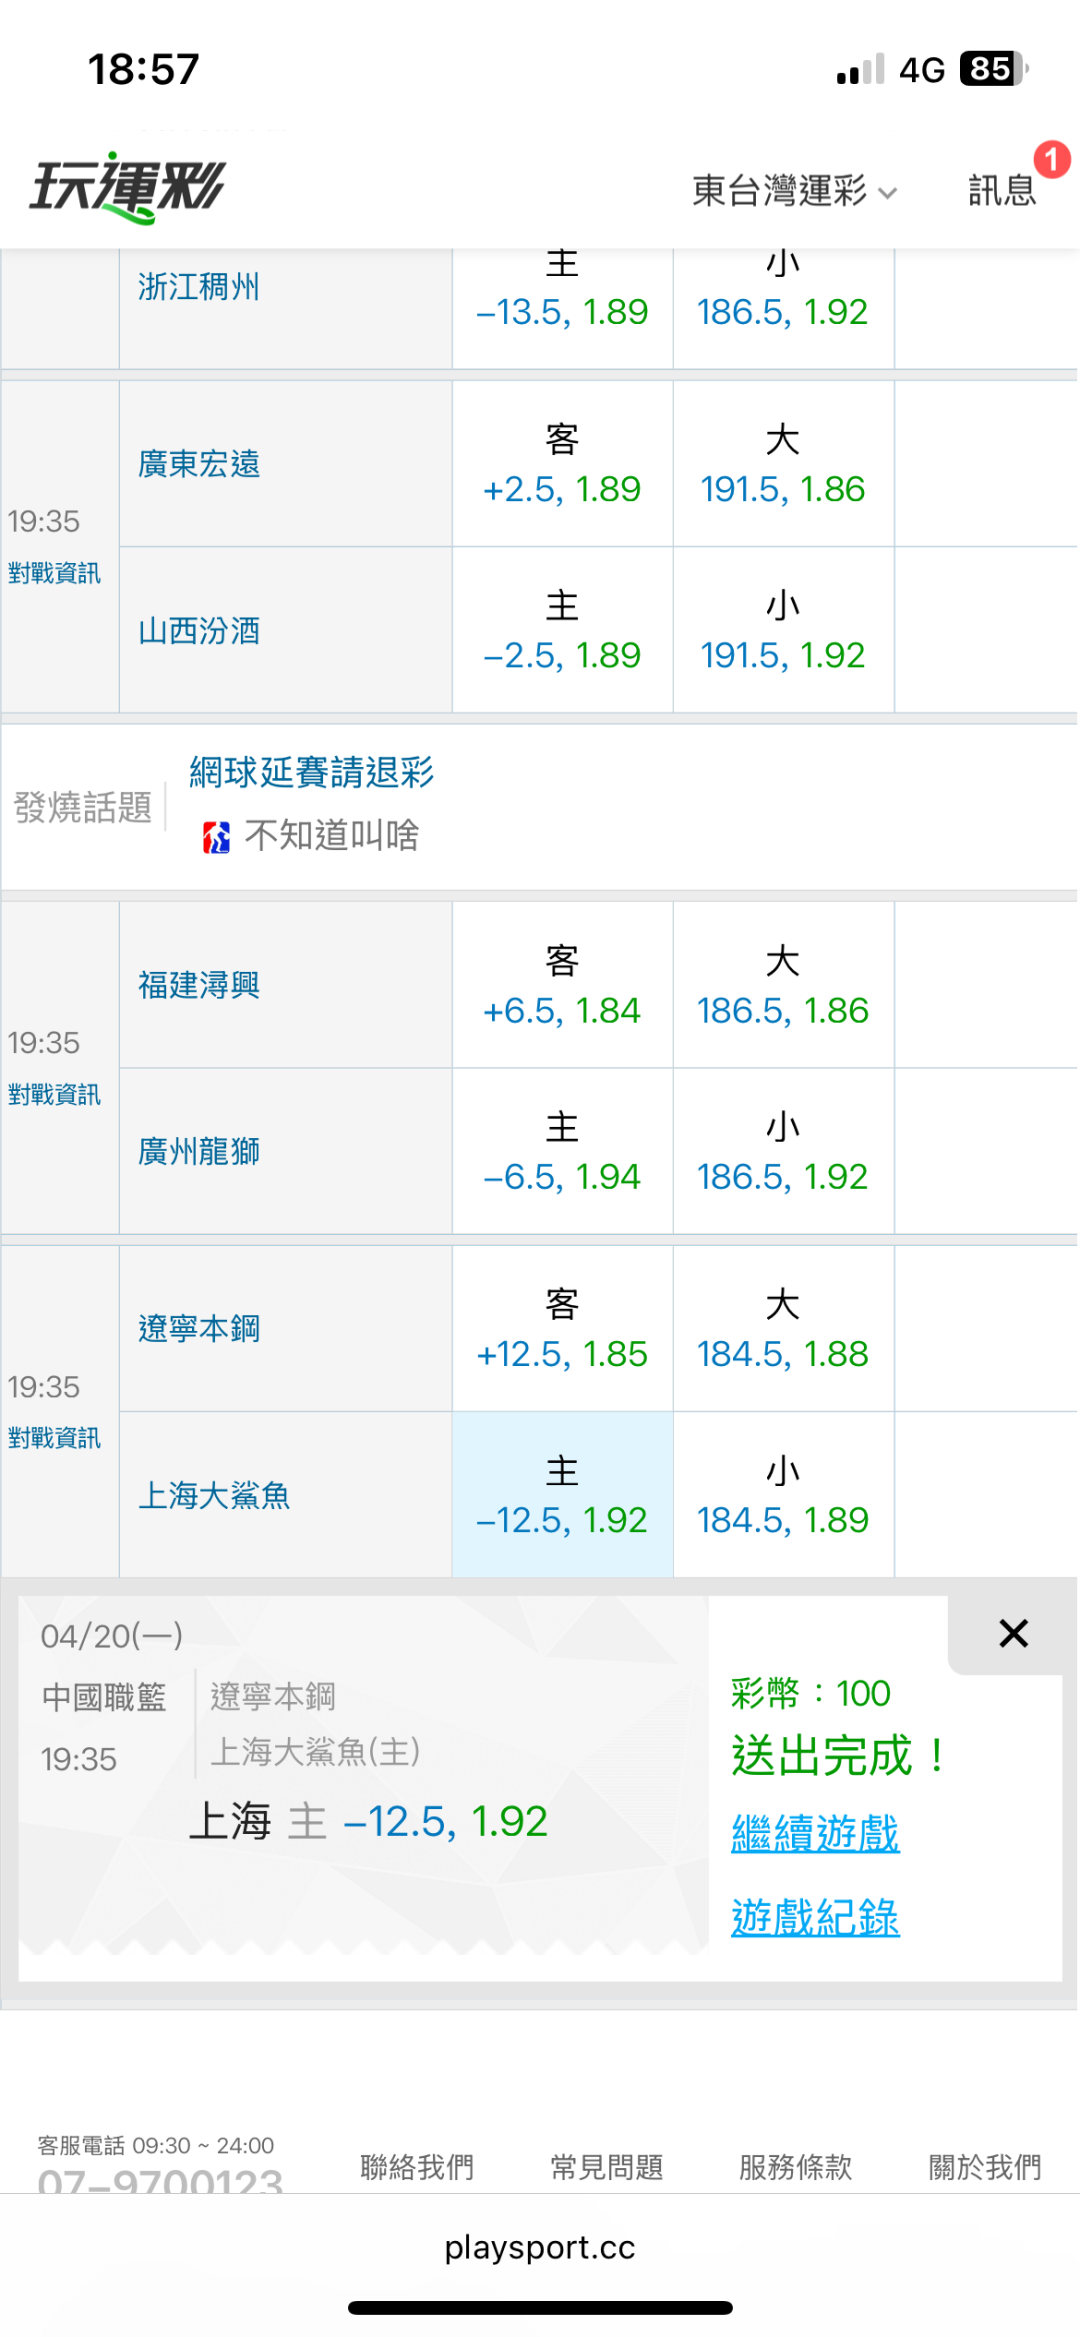The image size is (1080, 2337).
Task: Open 遊戲紀錄 link
Action: point(815,1918)
